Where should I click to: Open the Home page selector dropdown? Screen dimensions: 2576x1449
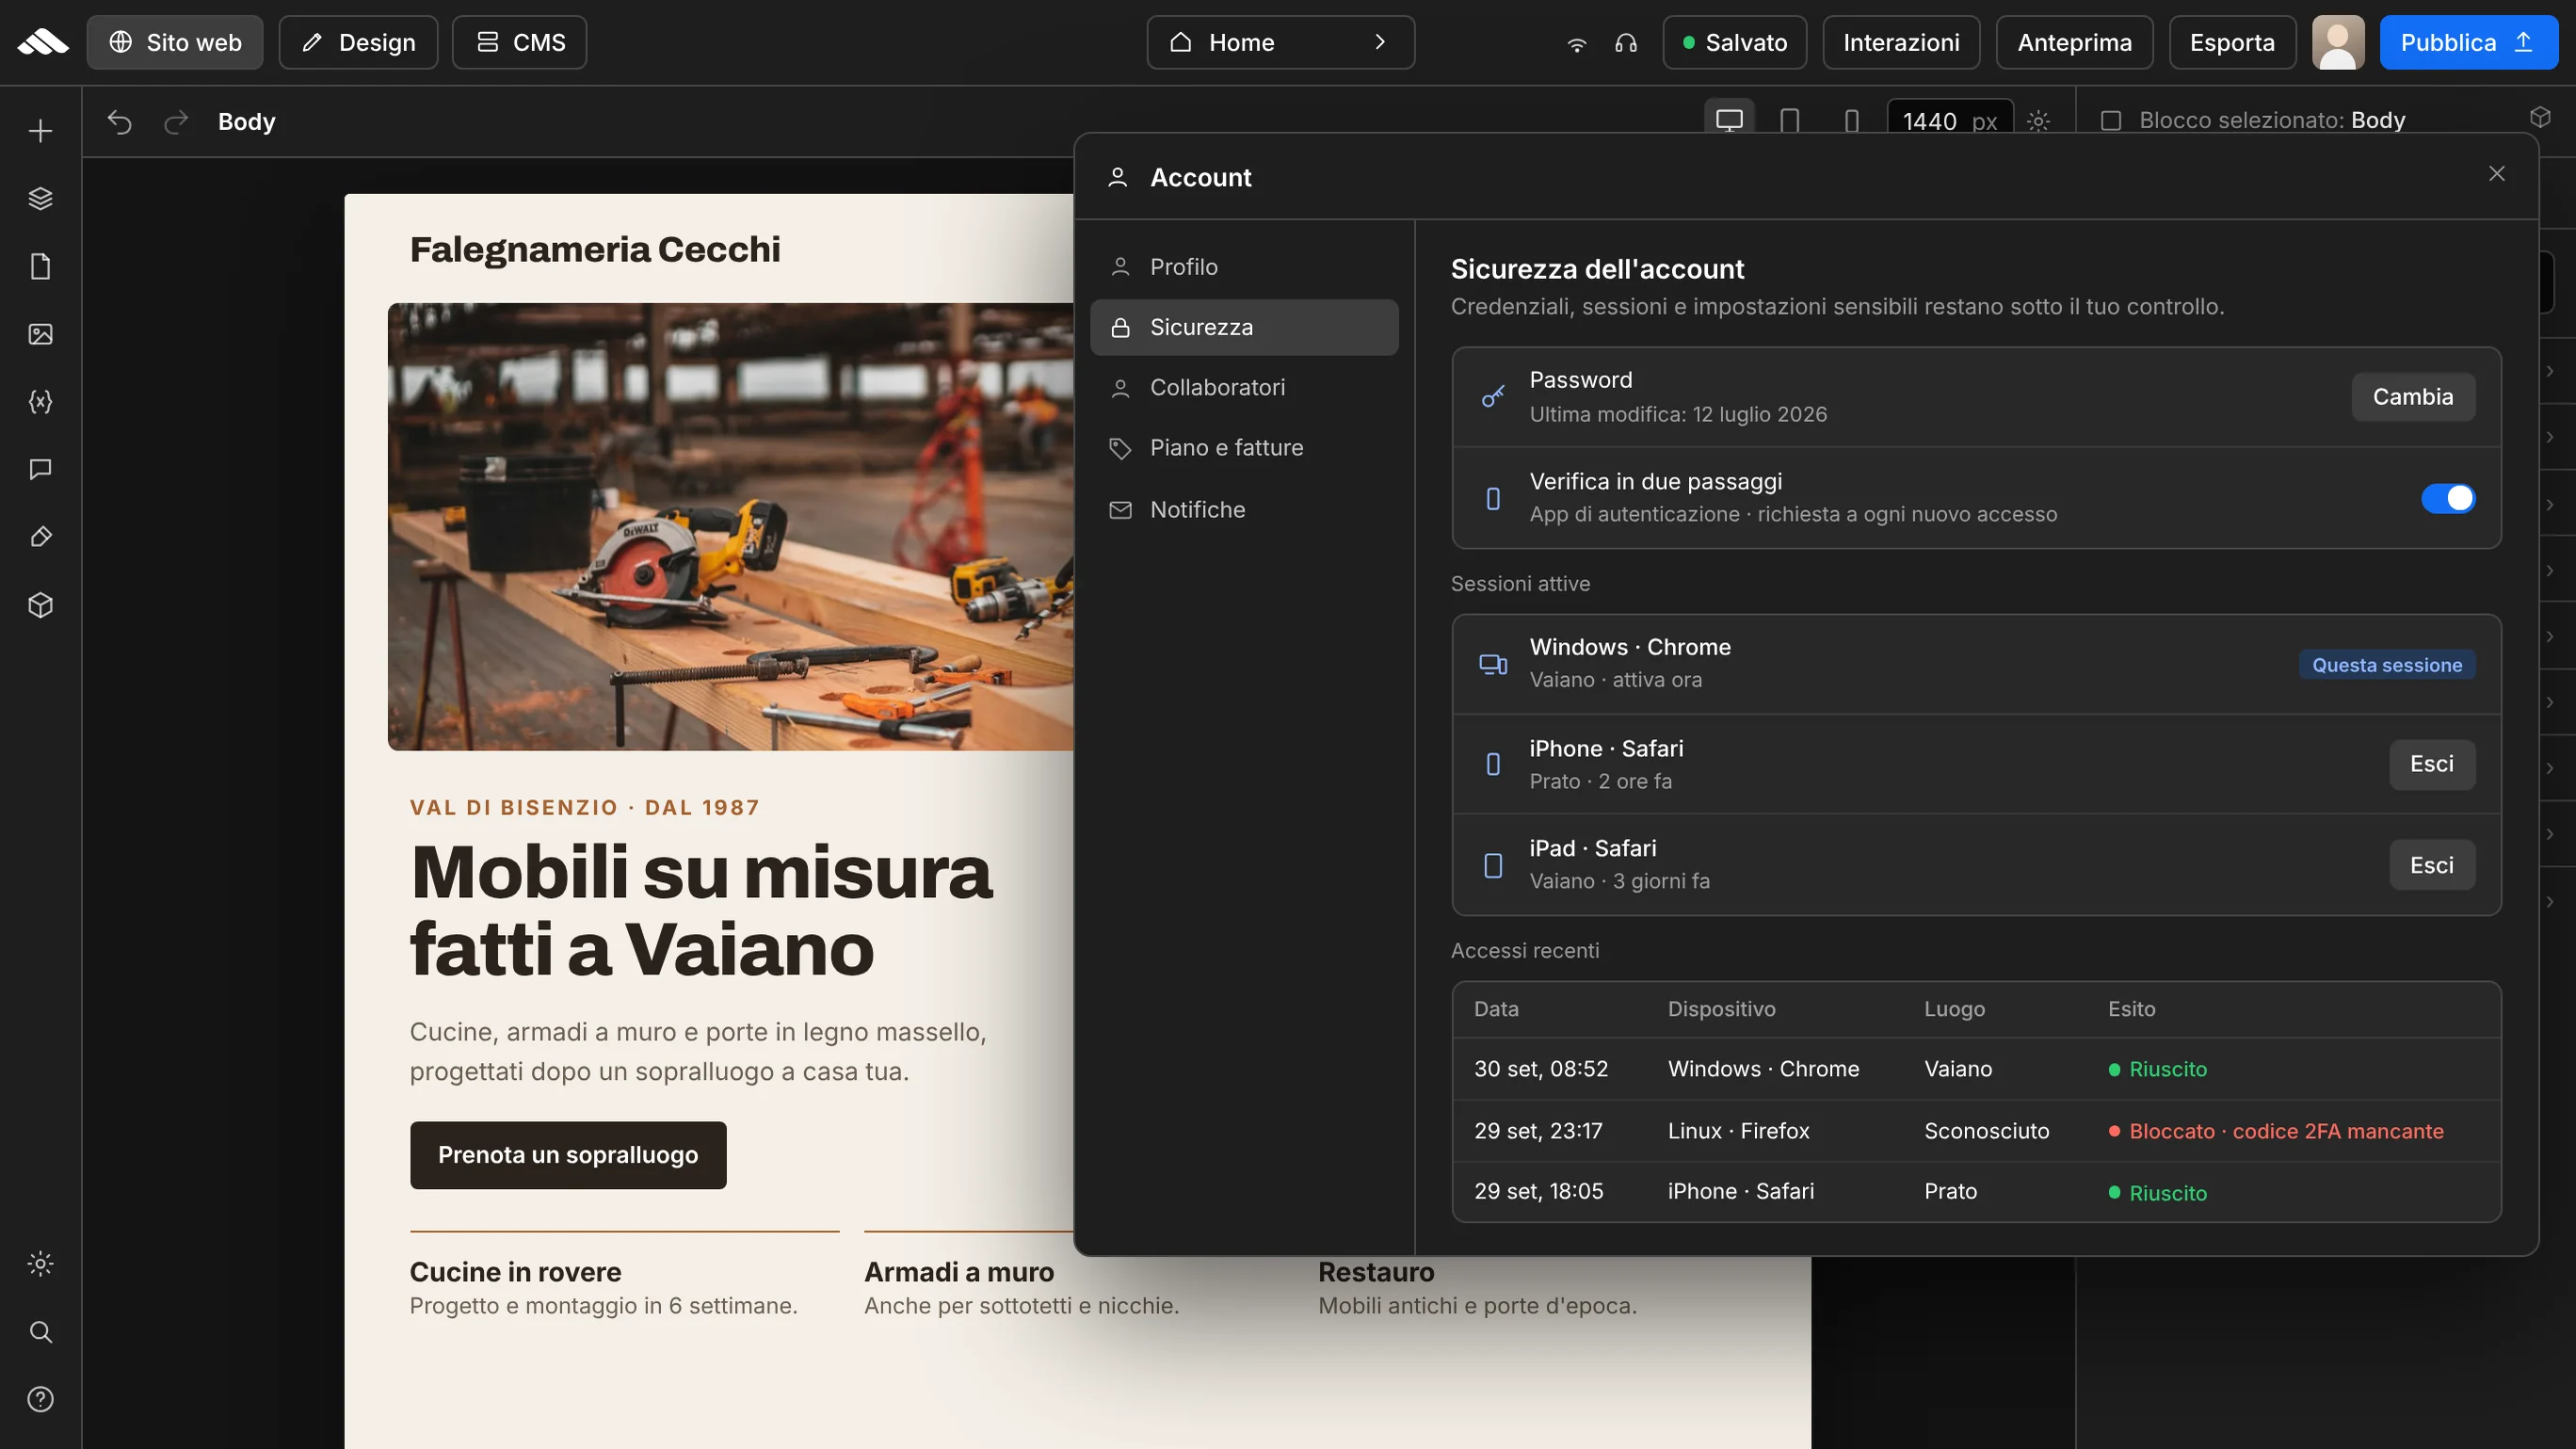tap(1280, 42)
